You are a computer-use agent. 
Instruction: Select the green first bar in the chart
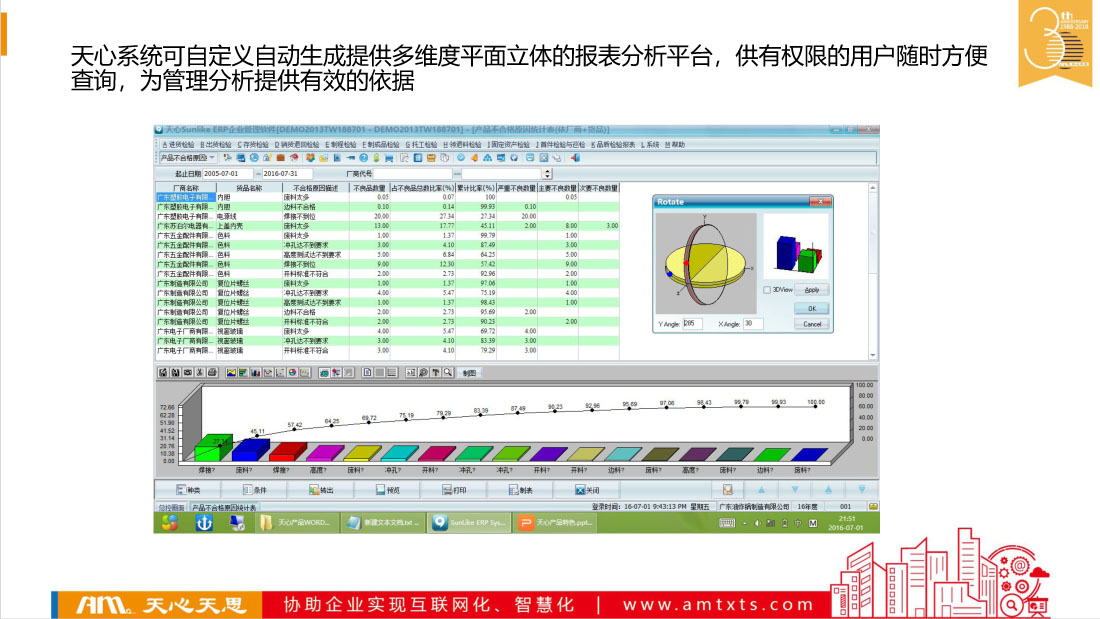coord(213,447)
